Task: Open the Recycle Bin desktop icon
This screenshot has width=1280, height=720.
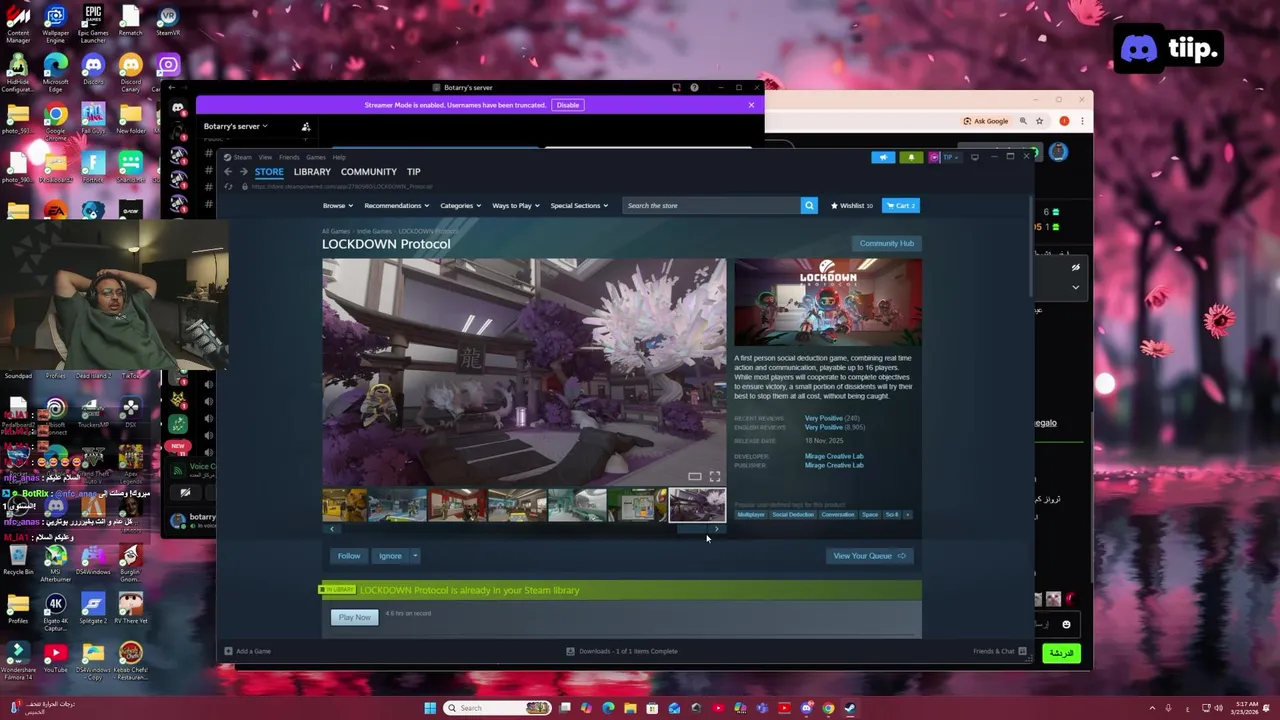Action: (x=18, y=559)
